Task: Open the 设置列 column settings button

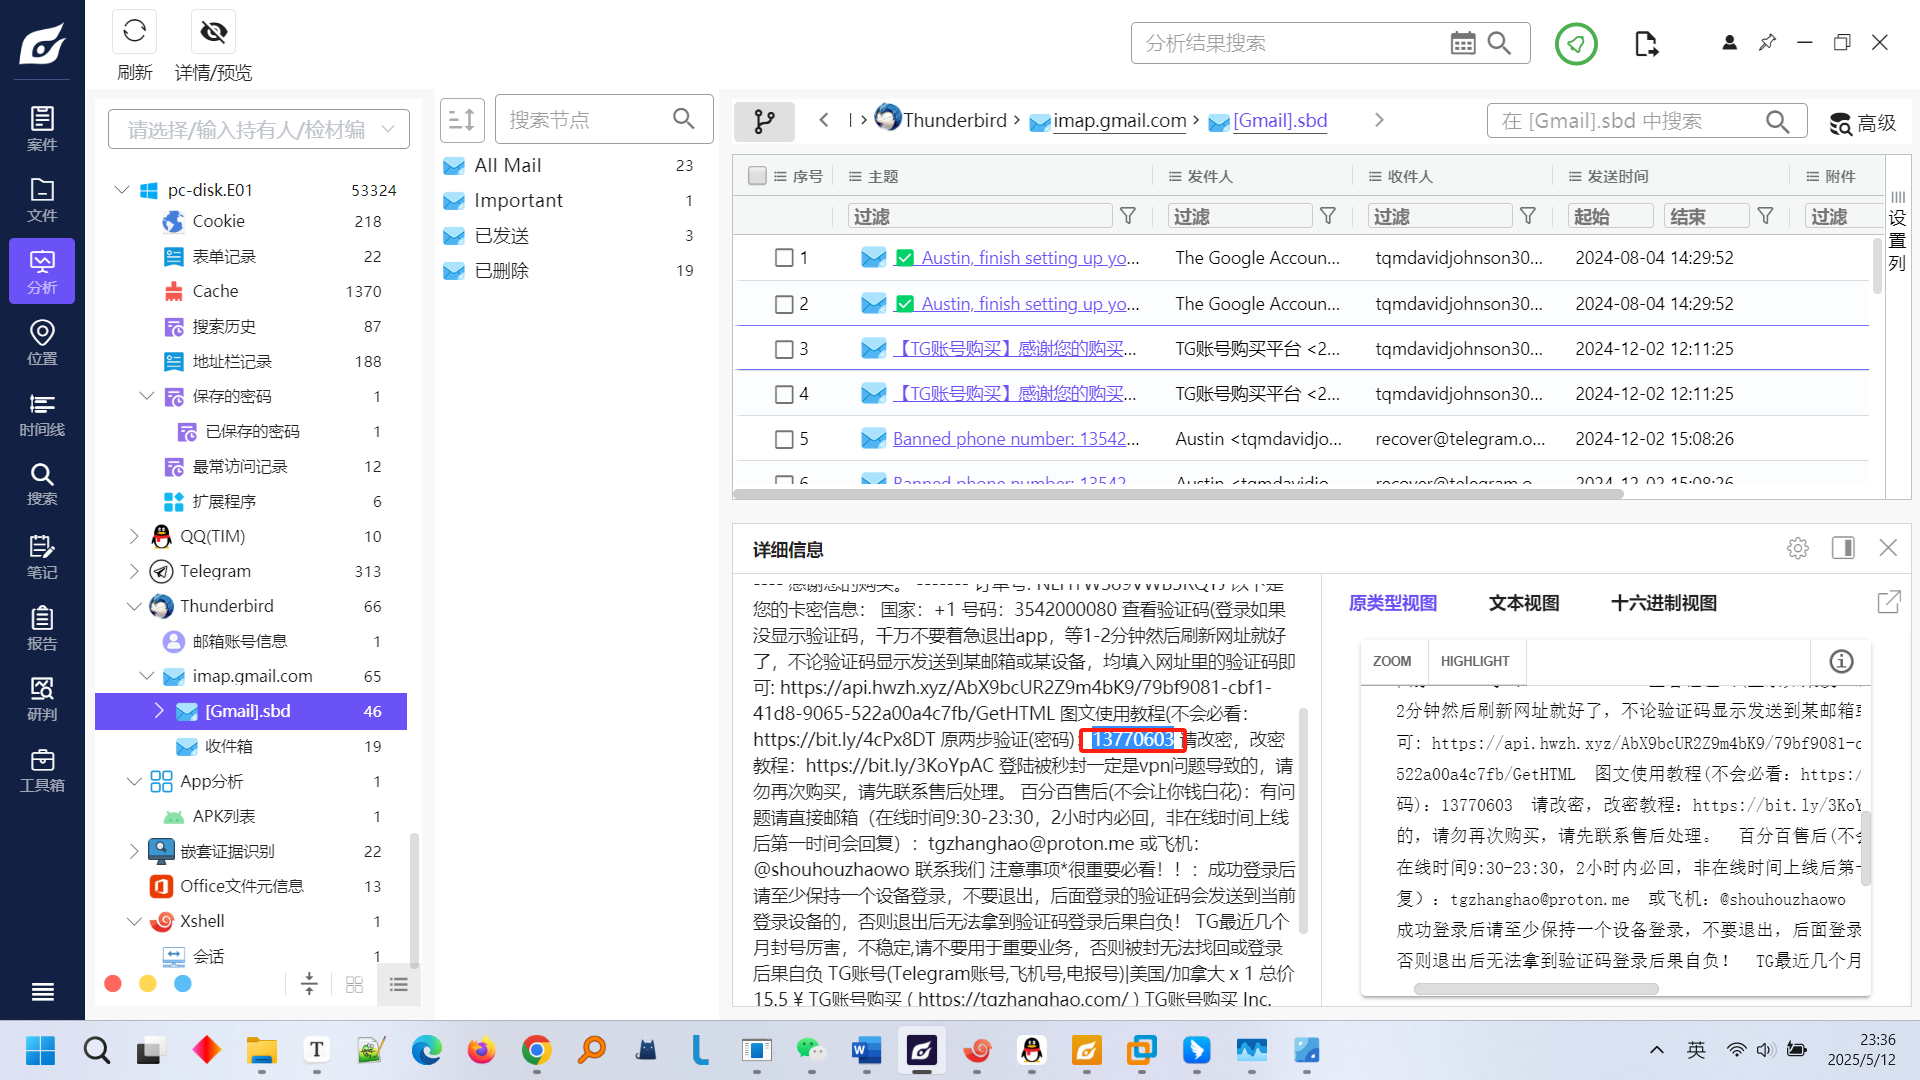Action: 1897,233
